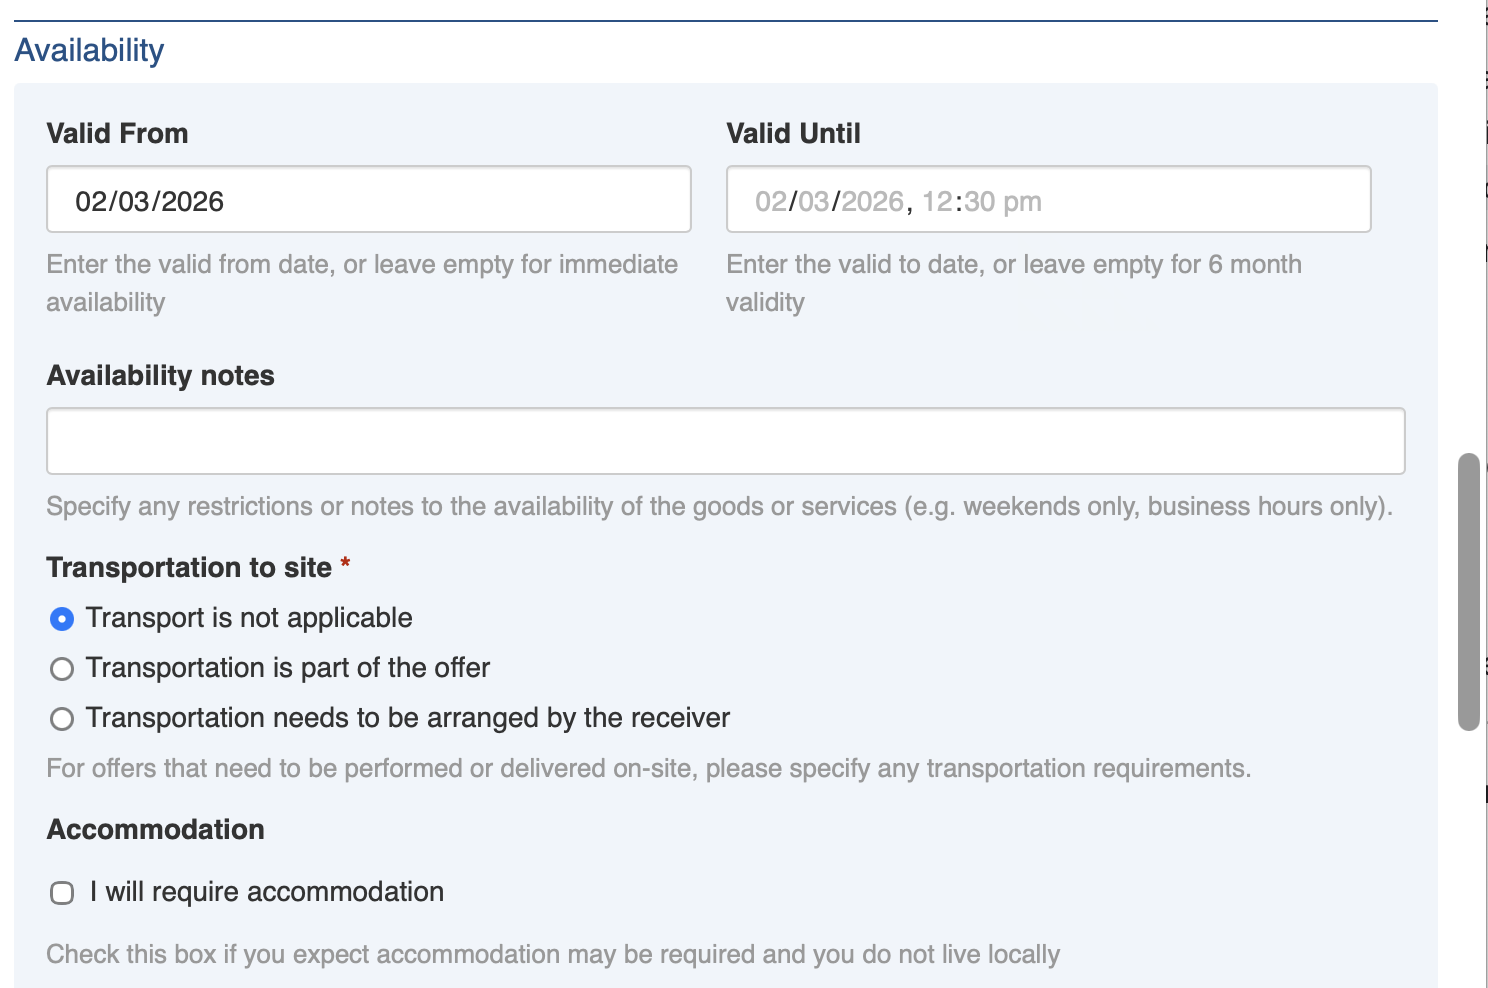Select the minutes segment in Valid Until
Screen dimensions: 1488x988
pos(980,202)
